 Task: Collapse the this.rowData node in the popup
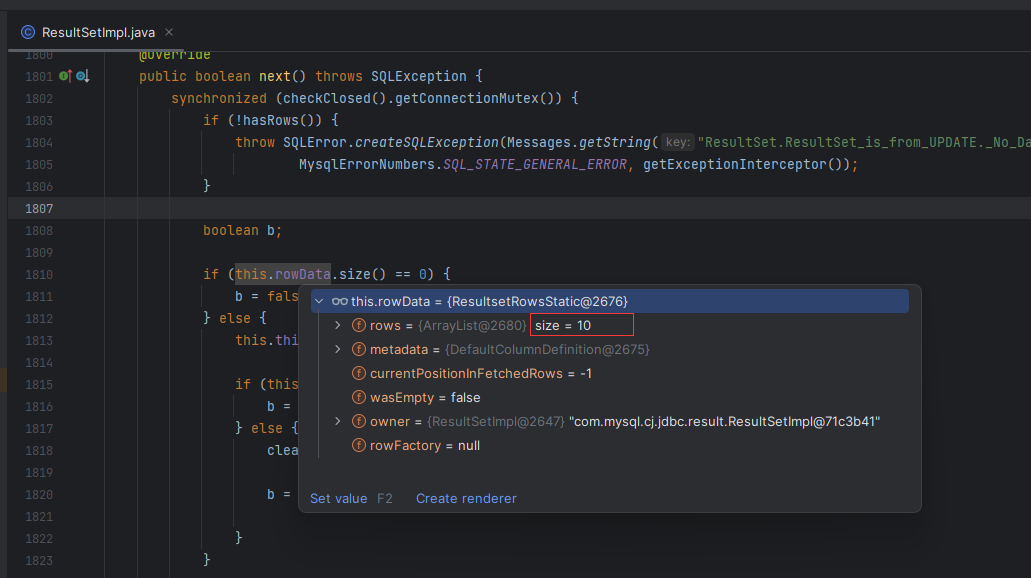(319, 302)
